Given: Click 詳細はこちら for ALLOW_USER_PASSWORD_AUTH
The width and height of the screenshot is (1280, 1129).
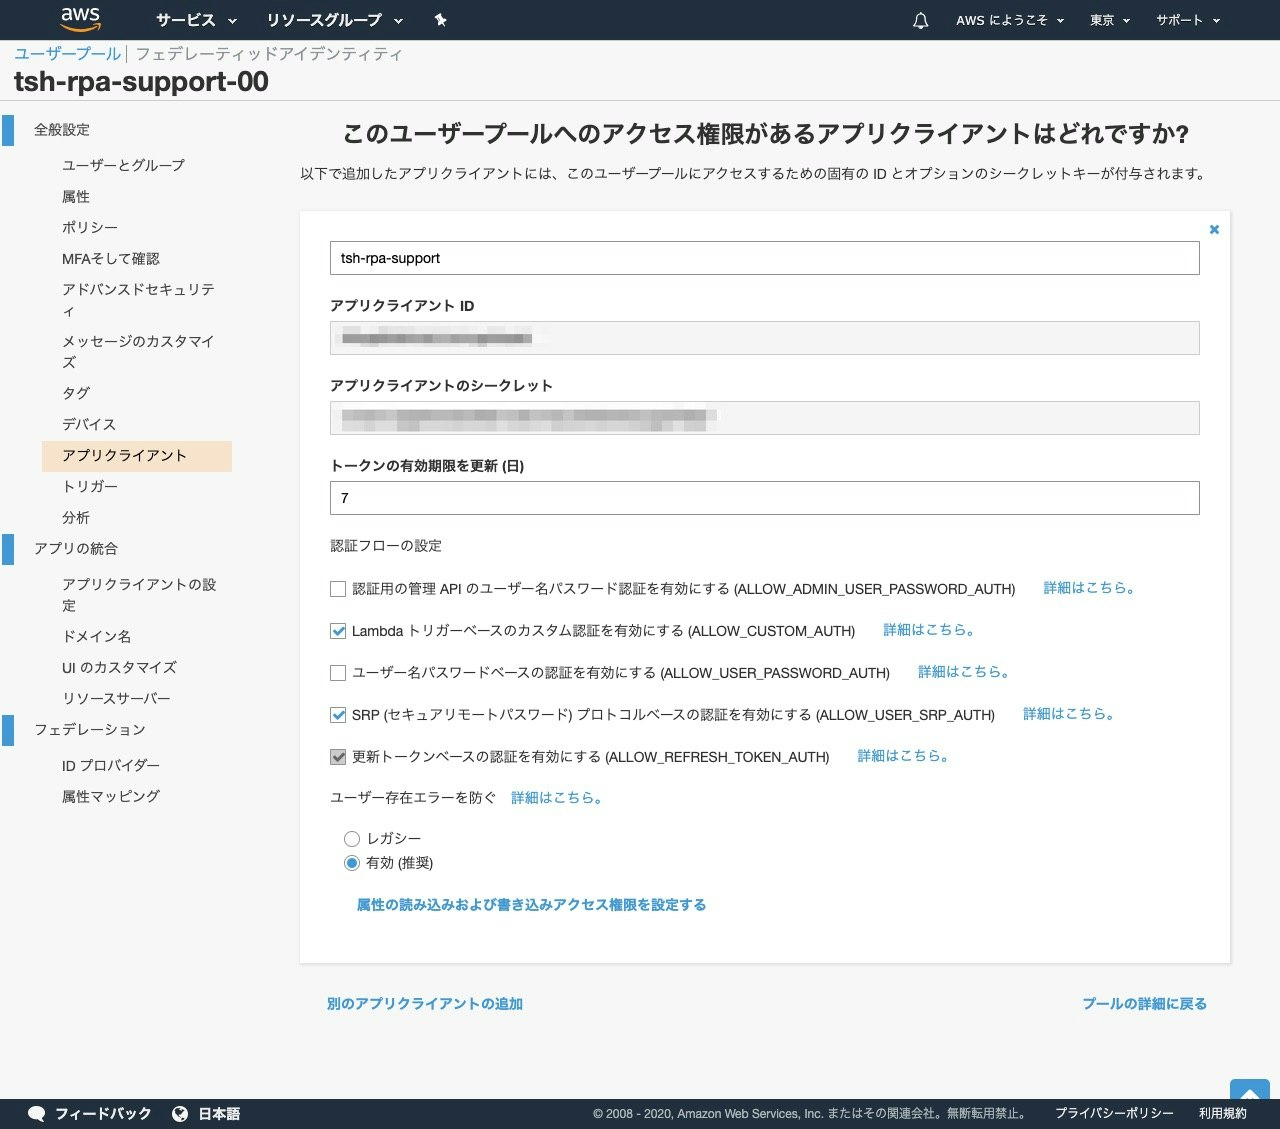Looking at the screenshot, I should point(964,672).
